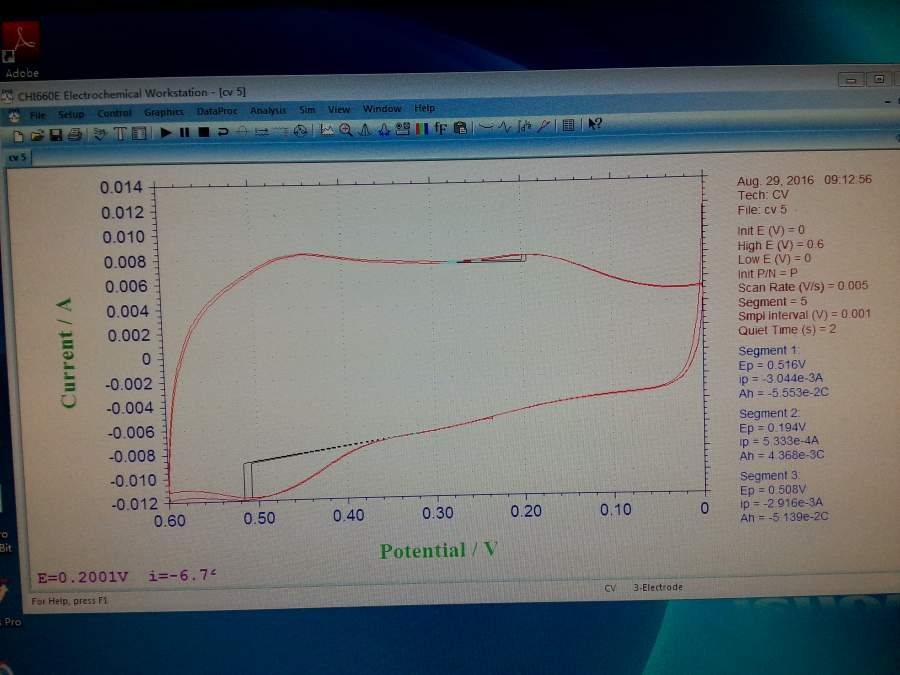Open a file using the folder icon
This screenshot has height=675, width=900.
37,135
